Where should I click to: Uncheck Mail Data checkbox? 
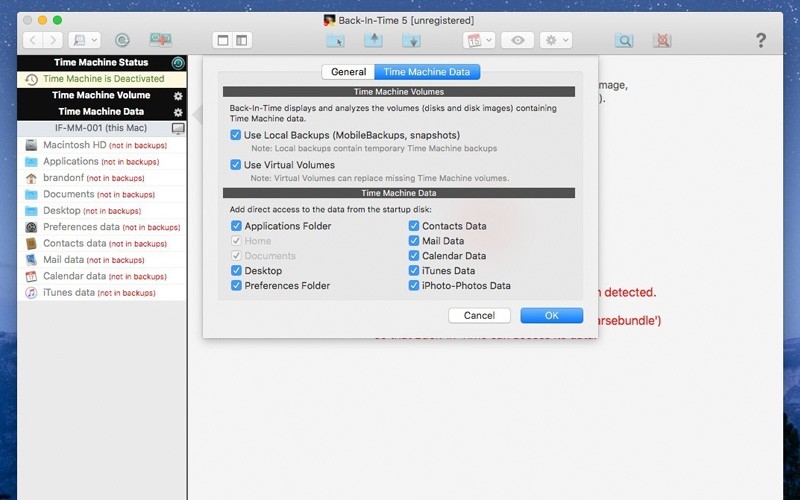(414, 240)
